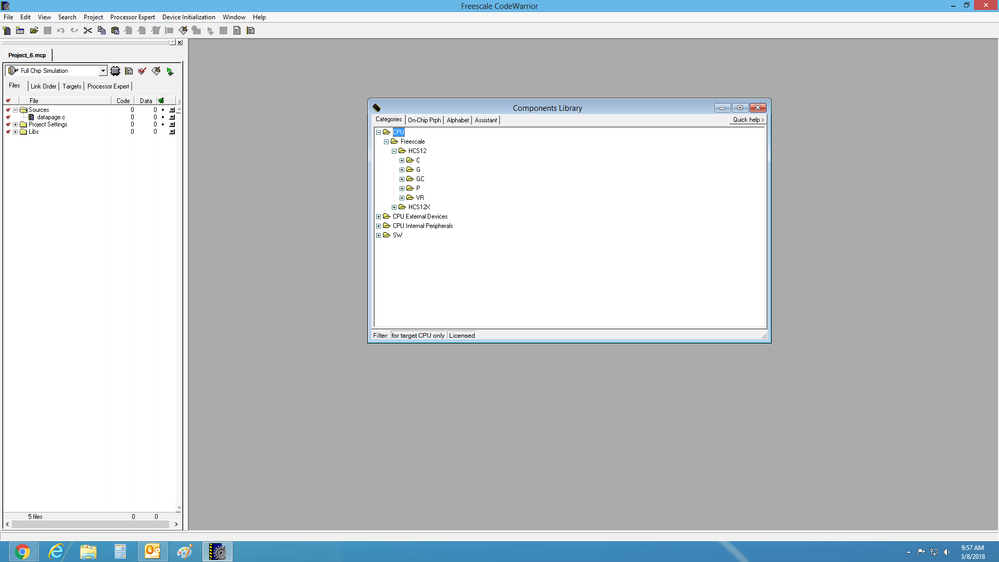Select the VR folder in tree

coord(420,198)
